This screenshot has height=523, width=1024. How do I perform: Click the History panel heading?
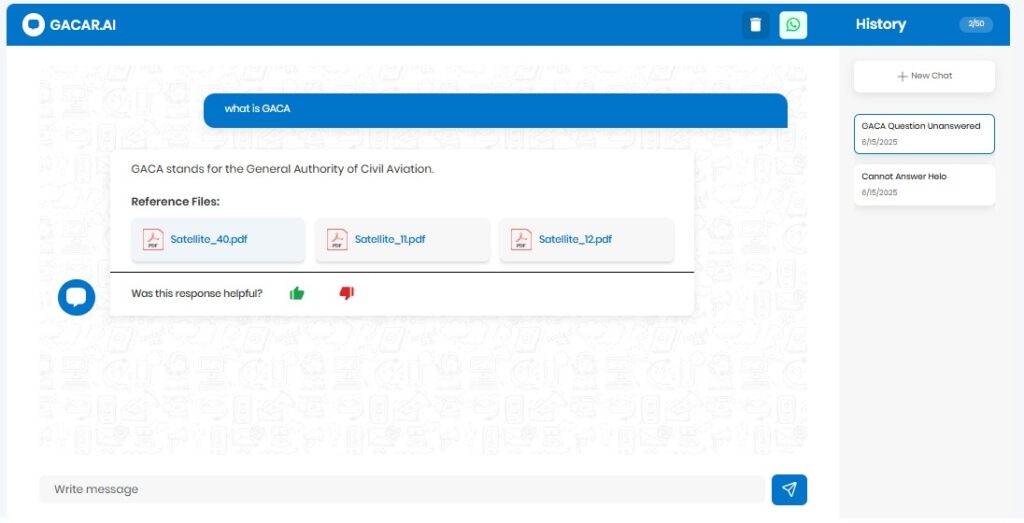[881, 24]
